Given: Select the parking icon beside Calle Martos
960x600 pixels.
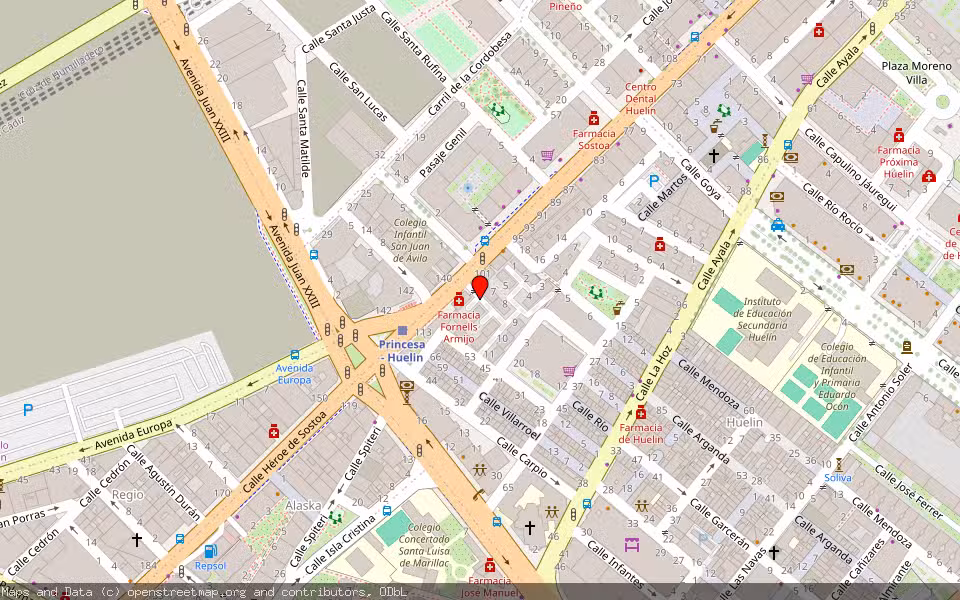Looking at the screenshot, I should (x=653, y=181).
